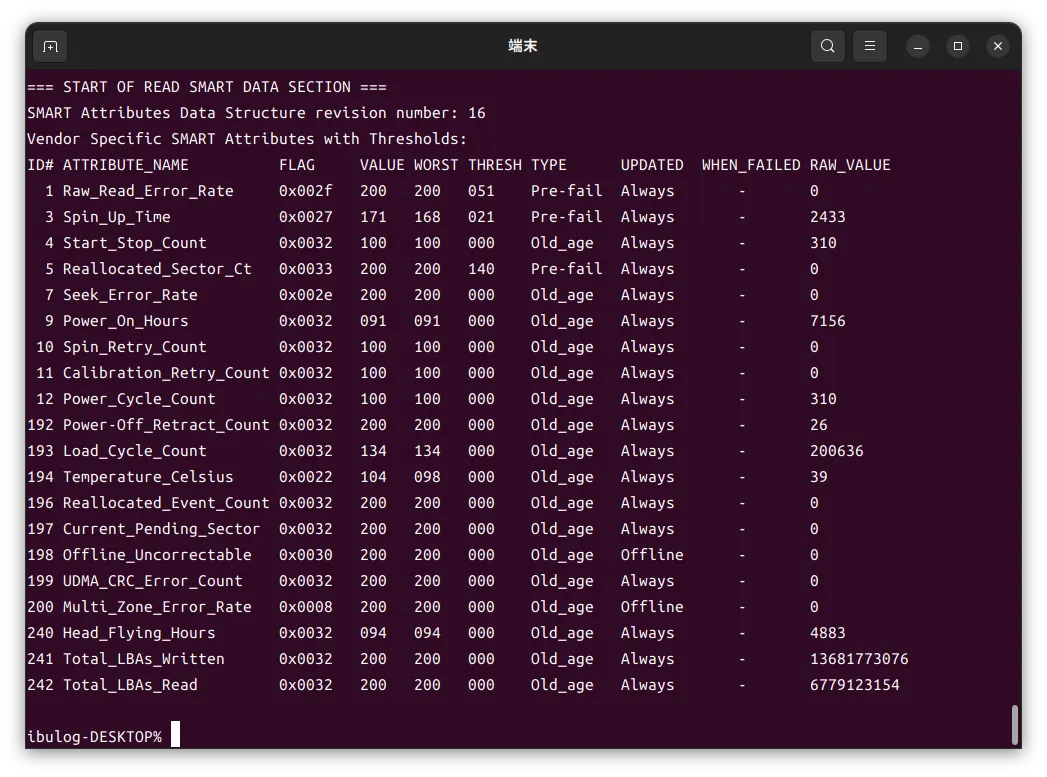Viewport: 1047px width, 777px height.
Task: Click the Head_Flying_Hours raw value 4883
Action: [x=827, y=633]
